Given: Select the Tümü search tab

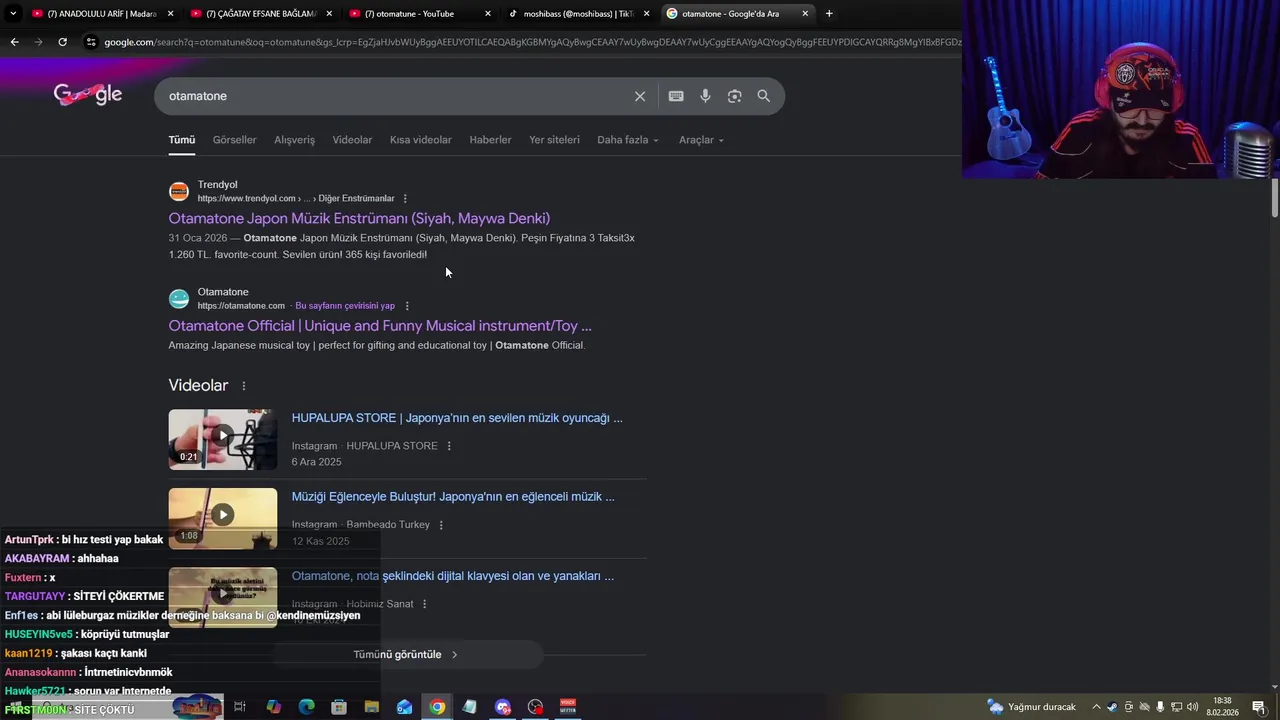Looking at the screenshot, I should coord(181,140).
